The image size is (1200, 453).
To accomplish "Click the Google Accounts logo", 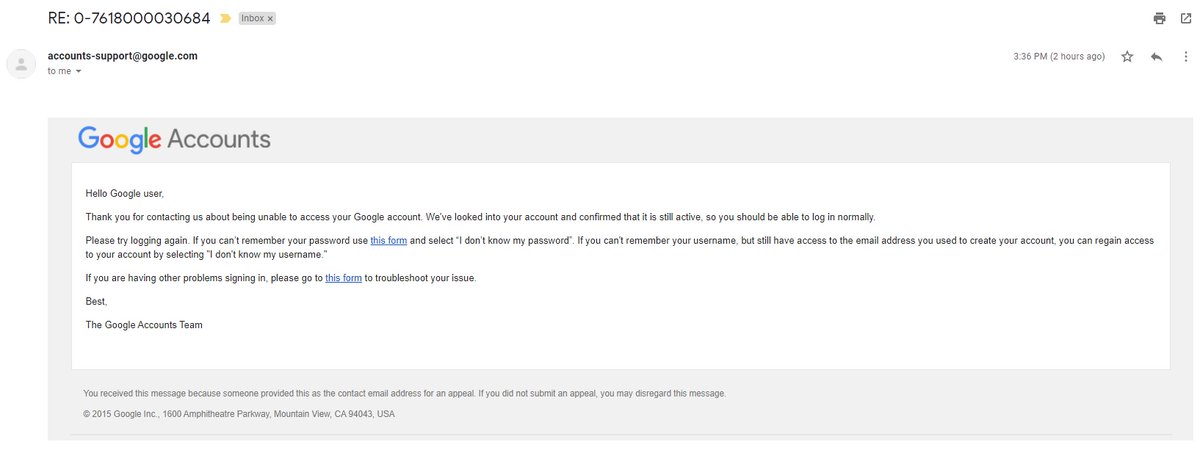I will tap(174, 139).
